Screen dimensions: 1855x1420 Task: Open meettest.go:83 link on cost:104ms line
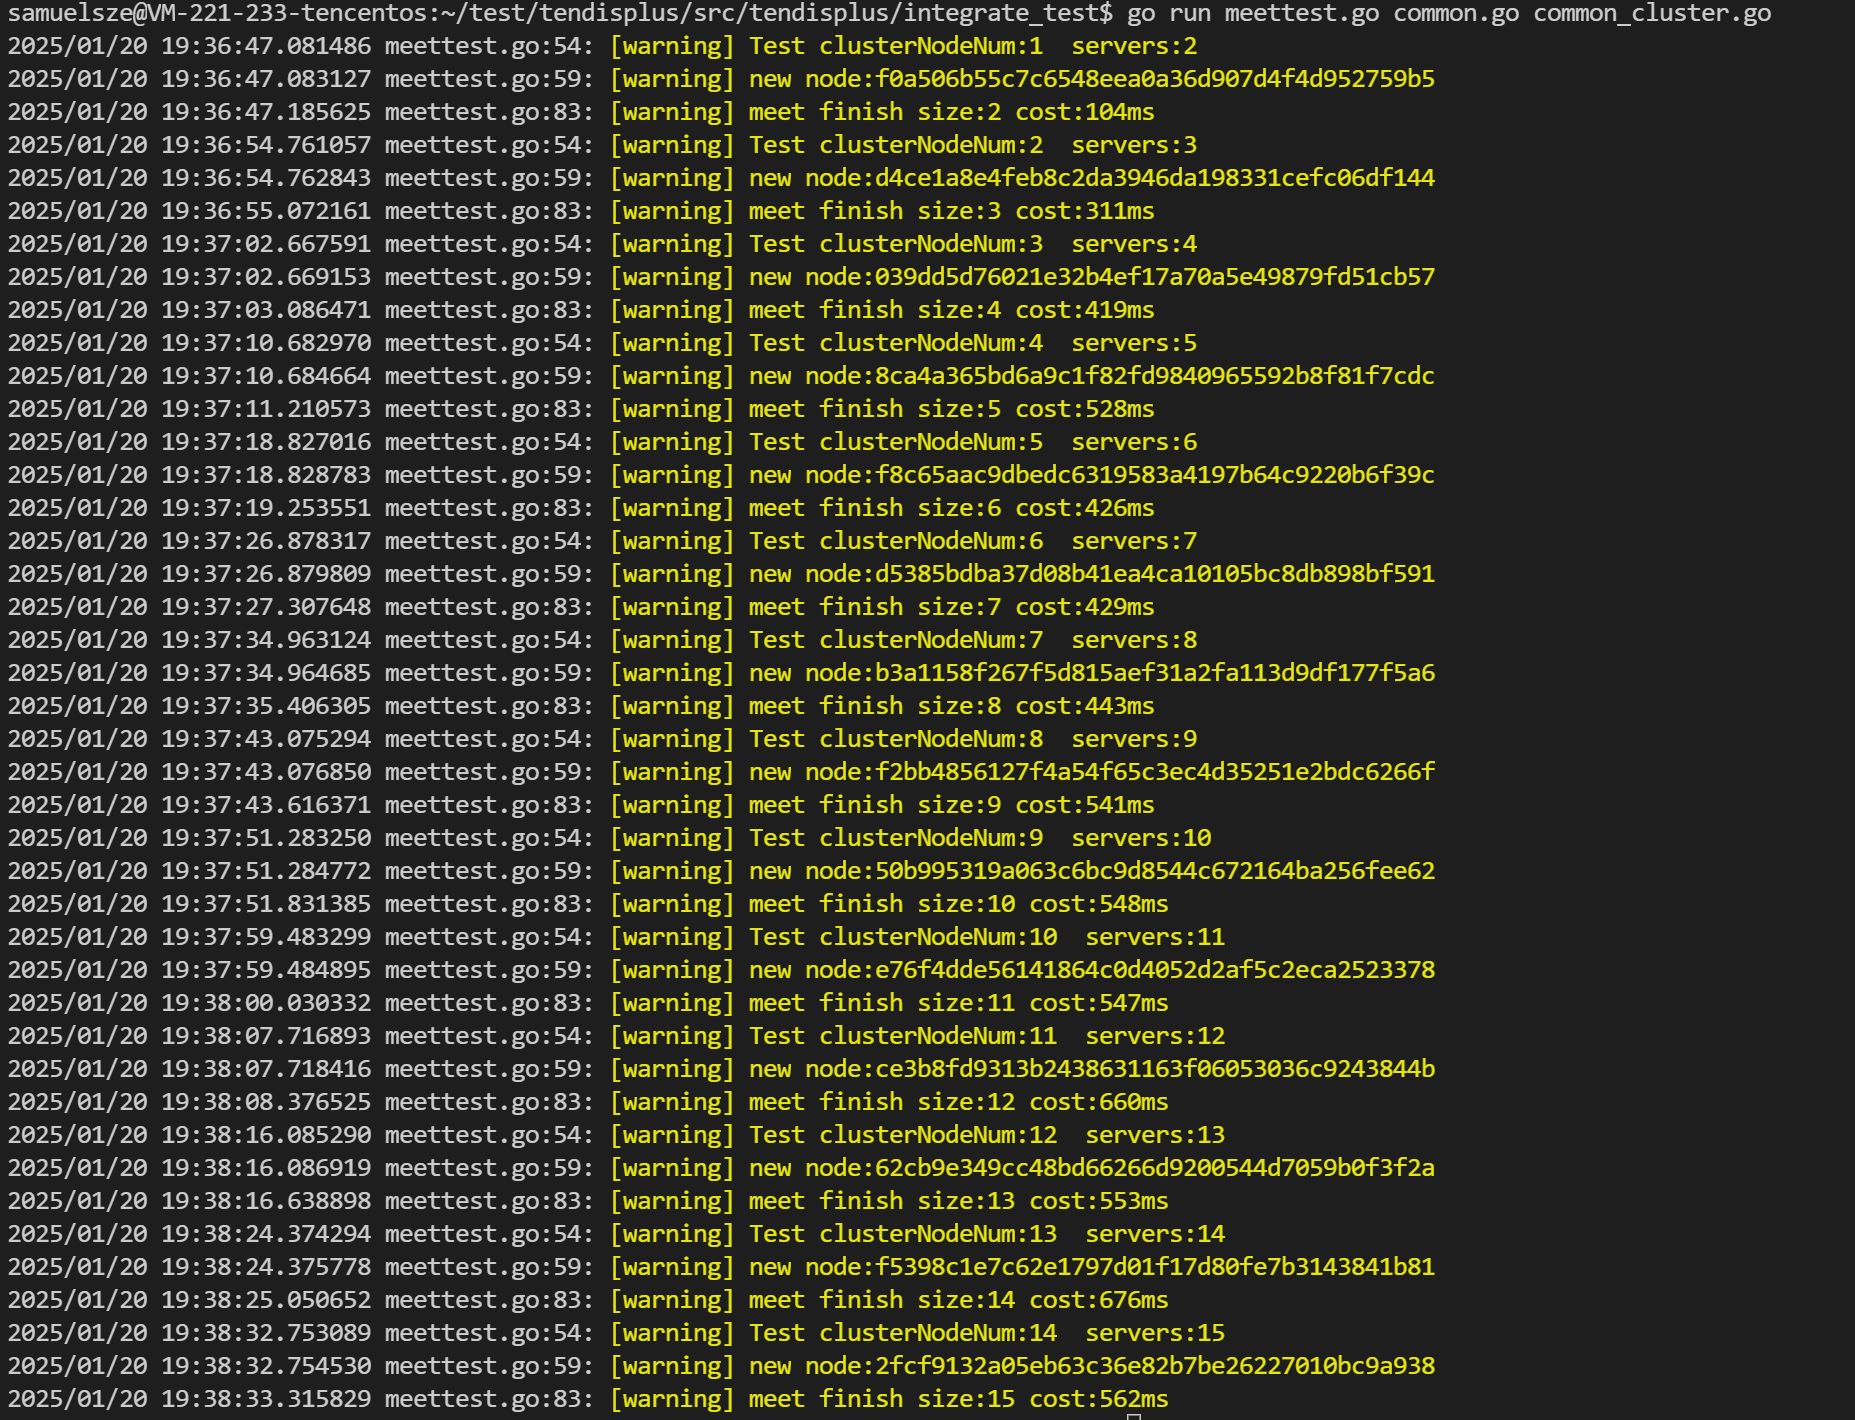tap(489, 112)
